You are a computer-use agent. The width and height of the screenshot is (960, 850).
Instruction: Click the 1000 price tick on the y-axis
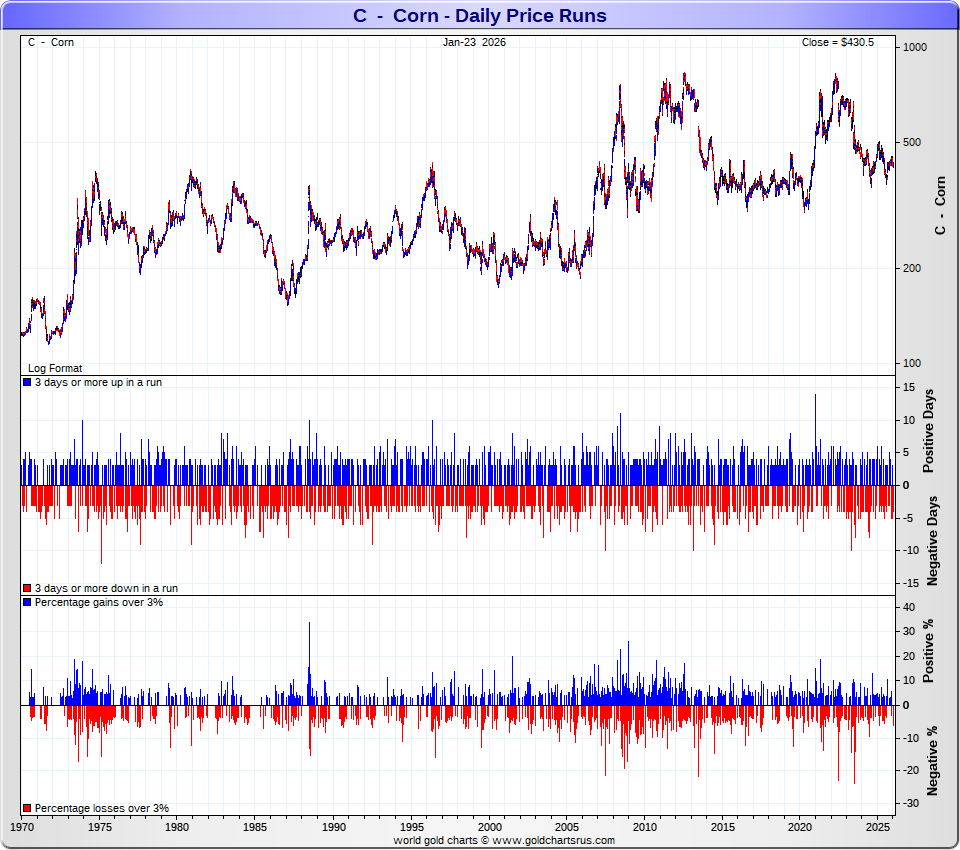915,47
